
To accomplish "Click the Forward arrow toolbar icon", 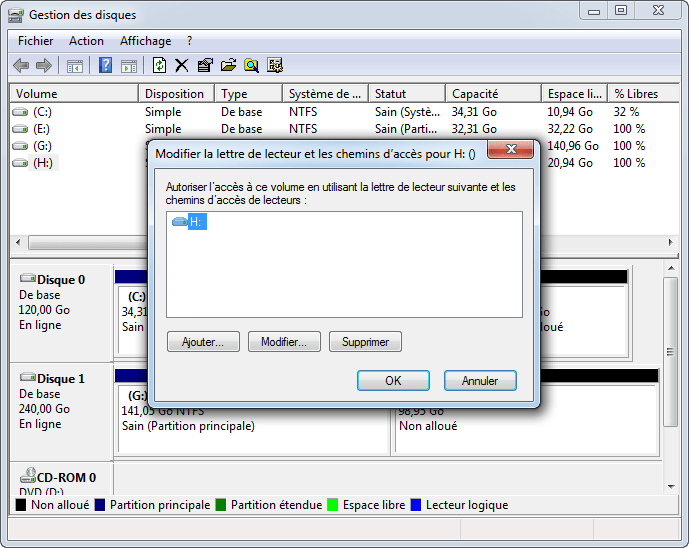I will 44,66.
